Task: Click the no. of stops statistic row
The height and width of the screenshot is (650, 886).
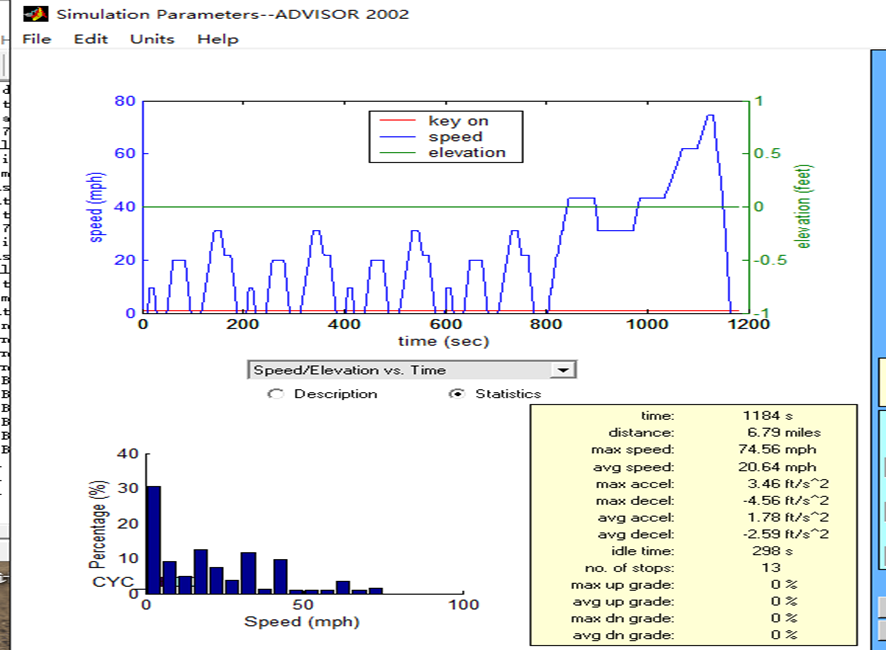Action: coord(692,568)
